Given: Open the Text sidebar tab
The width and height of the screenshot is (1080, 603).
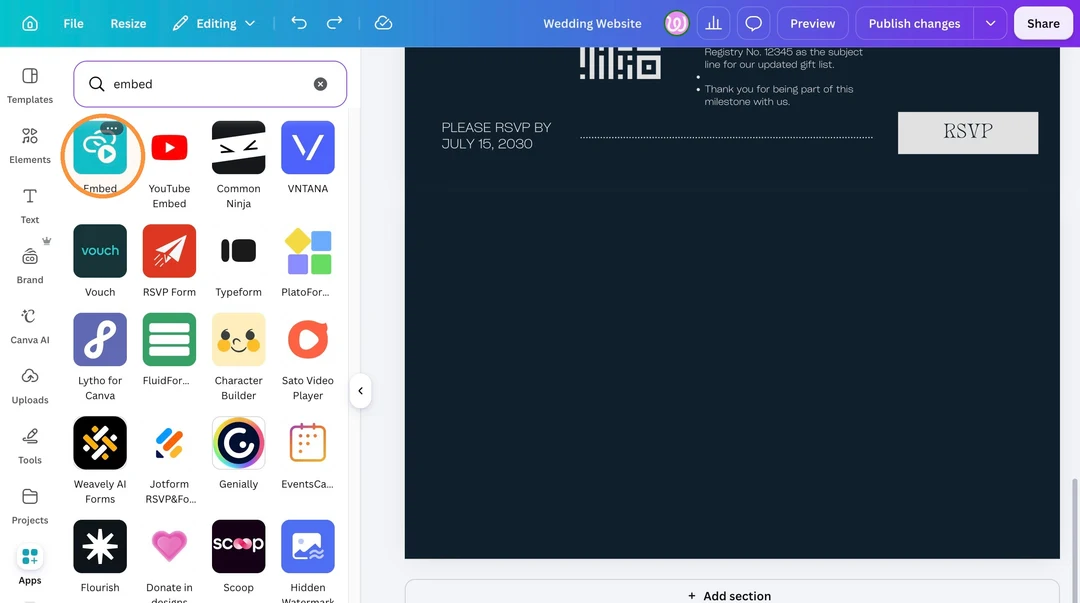Looking at the screenshot, I should 30,206.
